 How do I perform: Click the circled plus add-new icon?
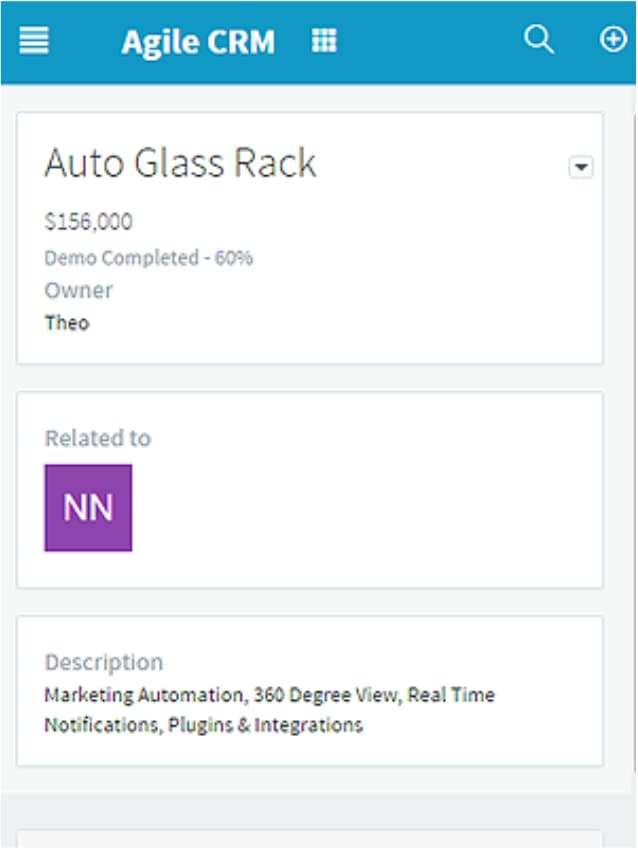[x=613, y=40]
